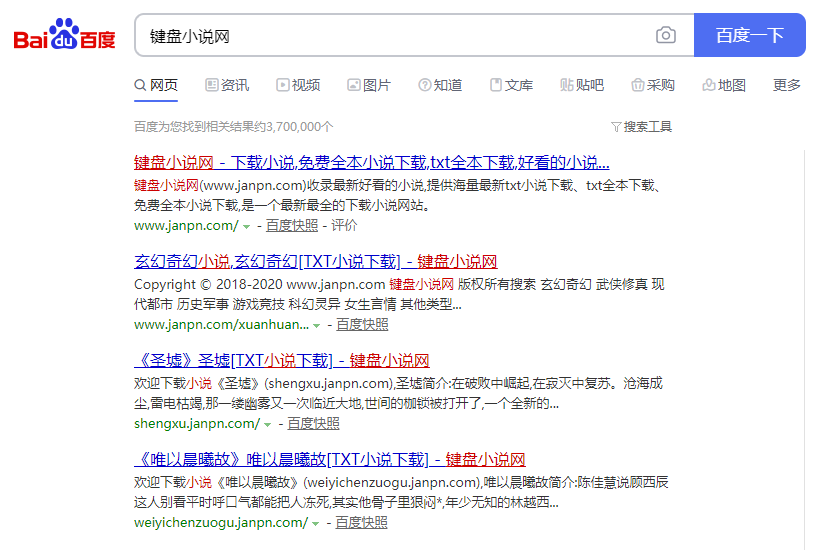Open the 采购 tab
Screen dimensions: 821x550
[x=653, y=85]
